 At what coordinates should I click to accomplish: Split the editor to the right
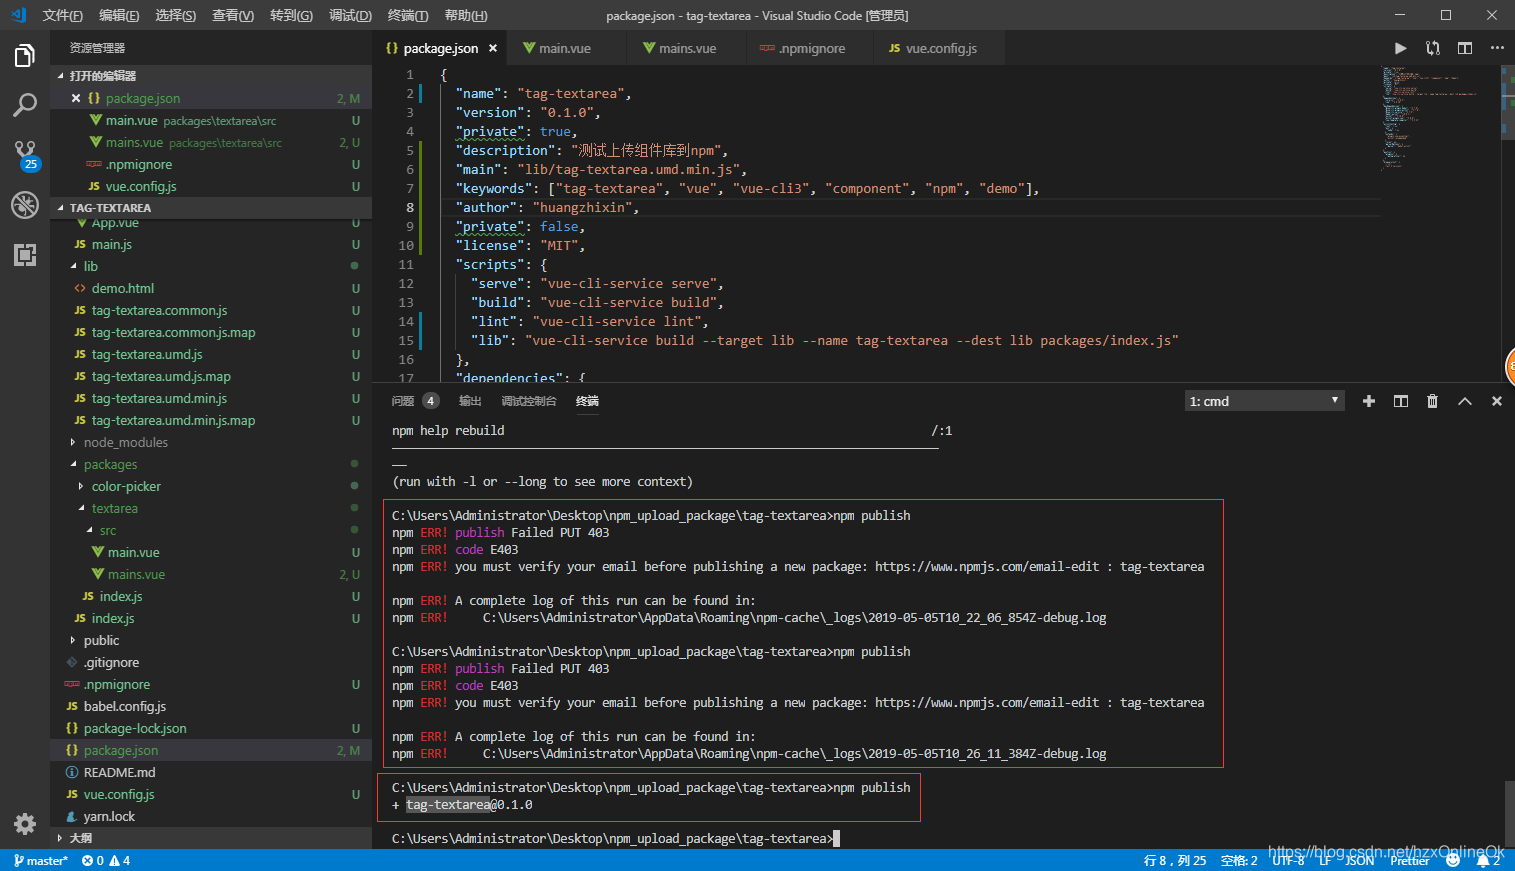click(1465, 48)
